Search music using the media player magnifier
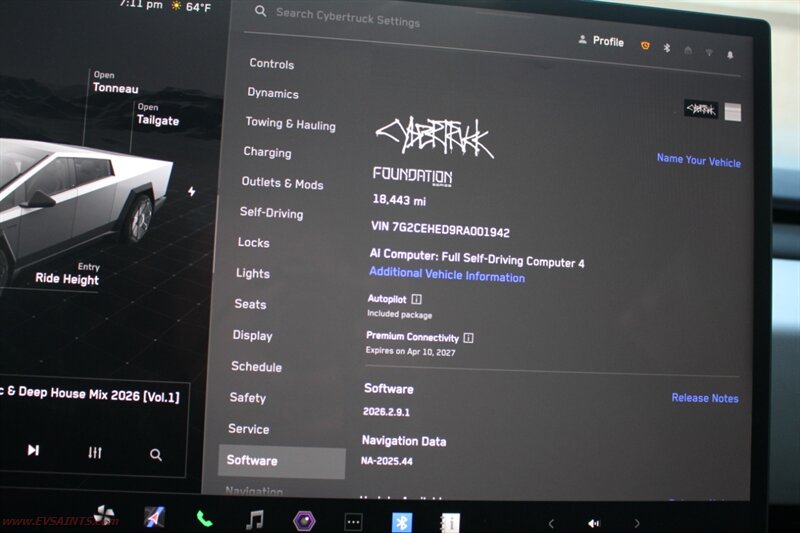This screenshot has height=533, width=800. [x=156, y=455]
